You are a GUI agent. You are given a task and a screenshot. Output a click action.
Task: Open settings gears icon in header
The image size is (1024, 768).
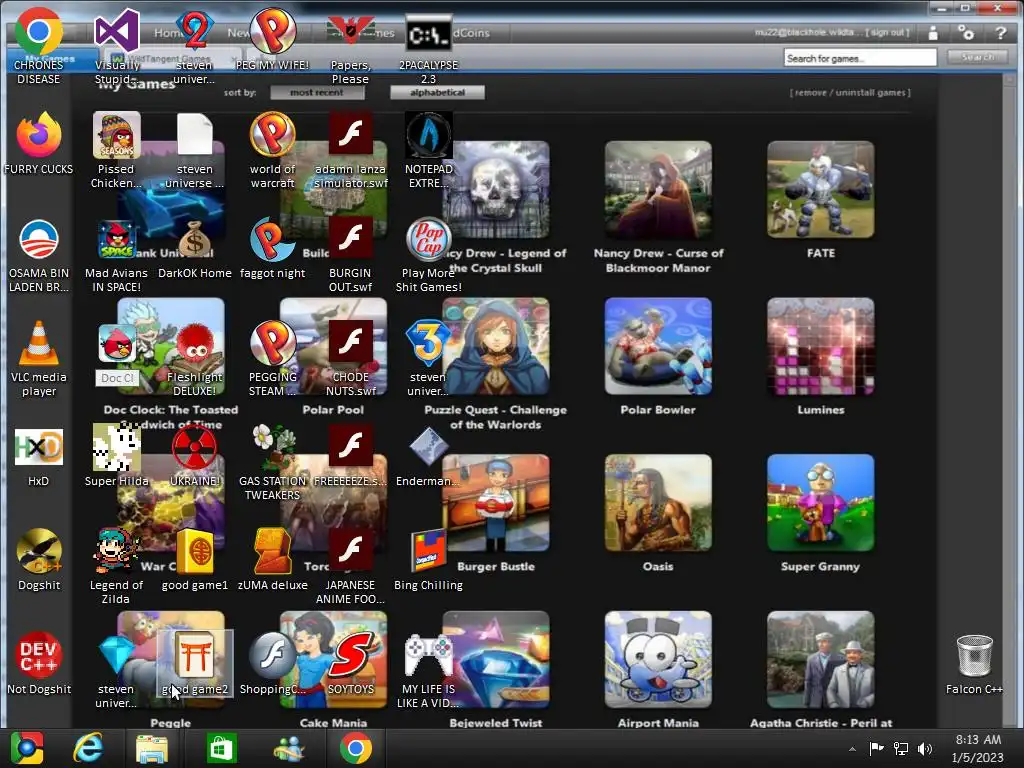[x=965, y=32]
